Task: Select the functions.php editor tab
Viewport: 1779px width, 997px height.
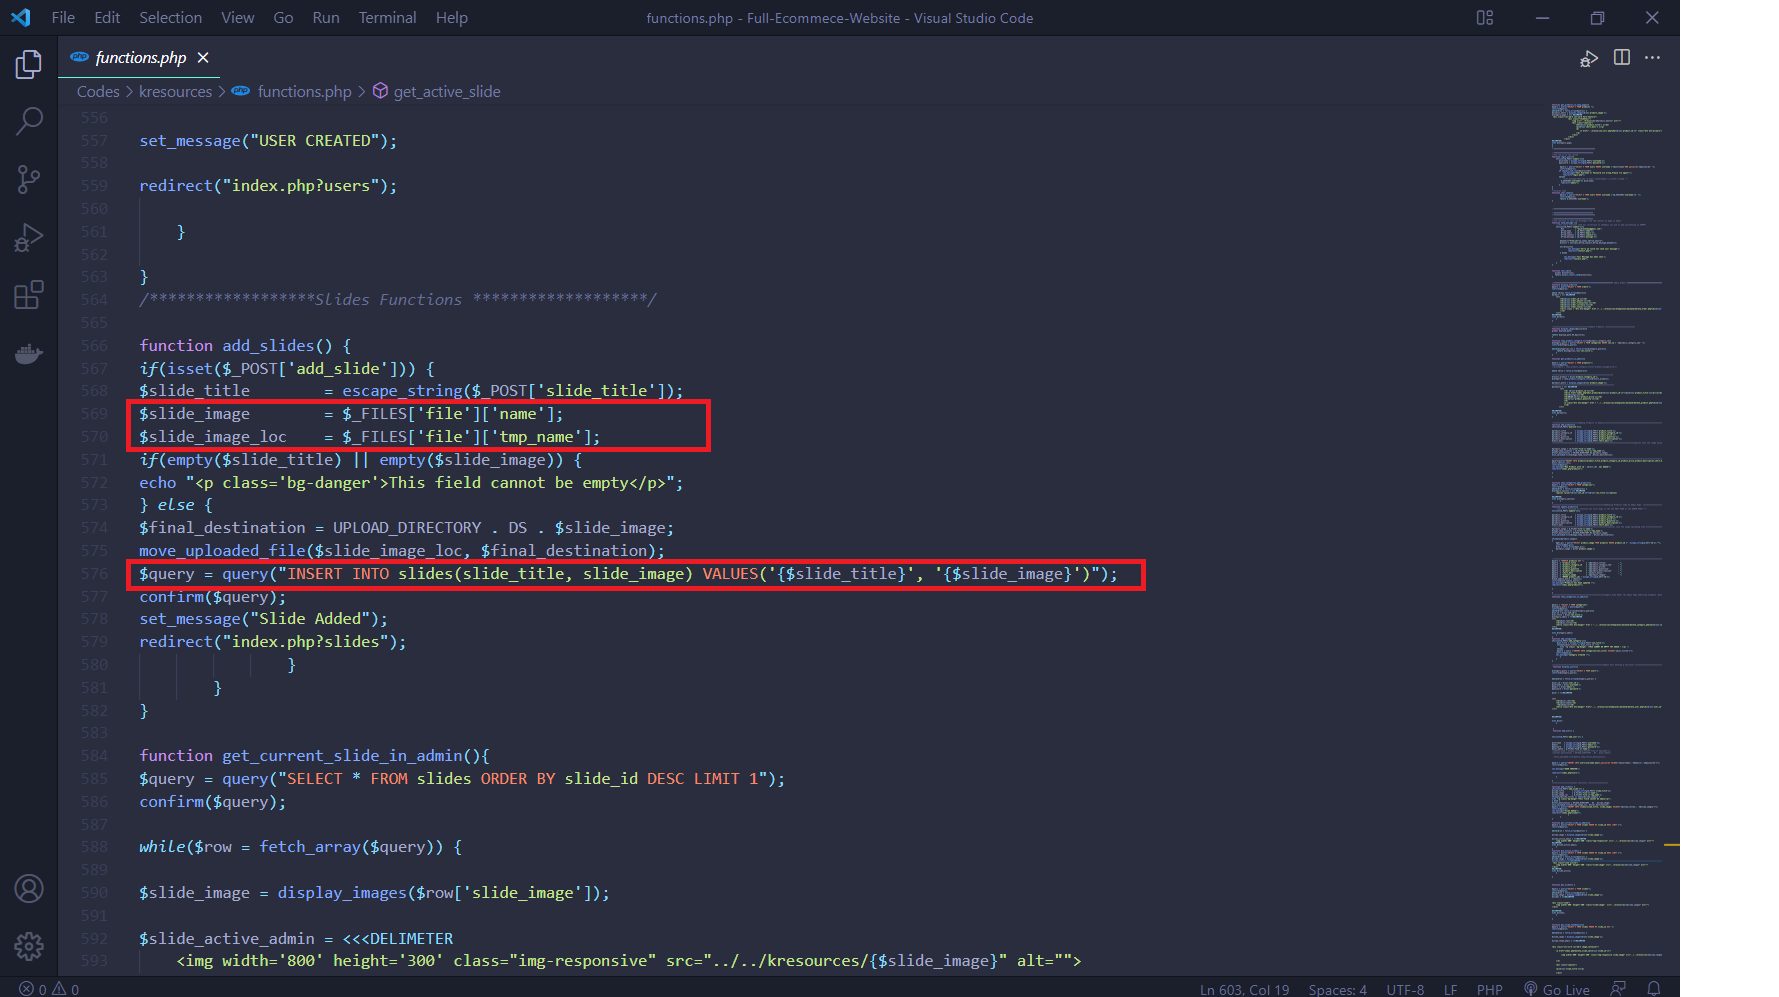Action: click(x=140, y=58)
